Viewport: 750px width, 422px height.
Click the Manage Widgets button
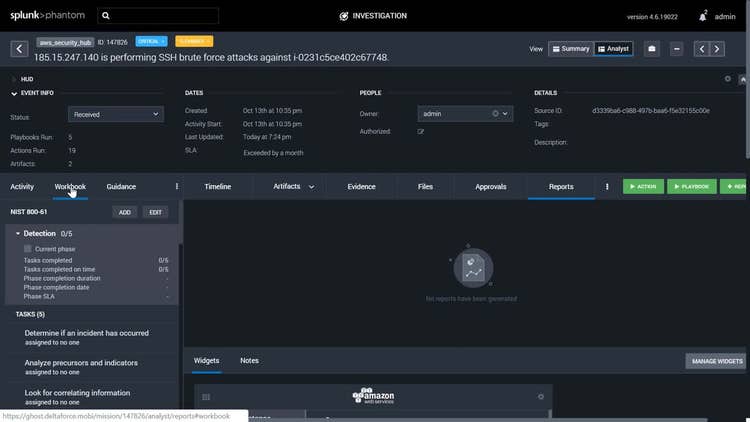point(715,361)
